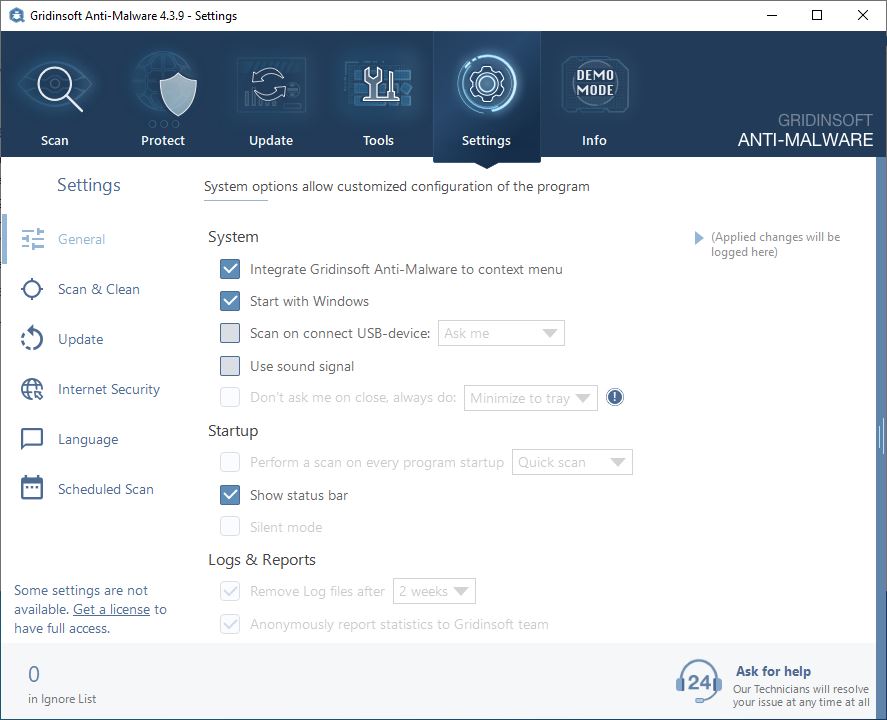Click the System options description text
Viewport: 887px width, 720px height.
(397, 187)
